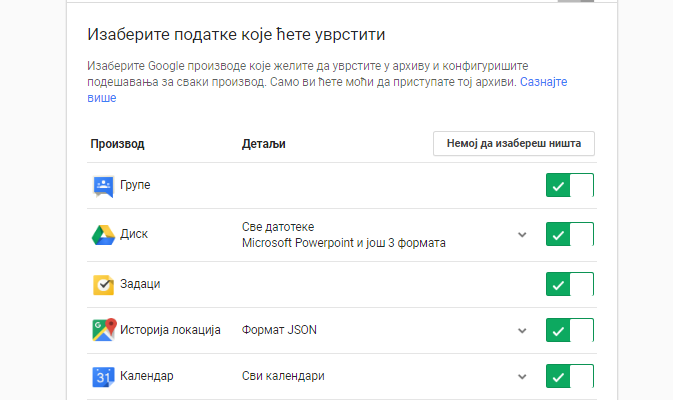Click the Задаци product label
This screenshot has height=400, width=673.
[140, 284]
